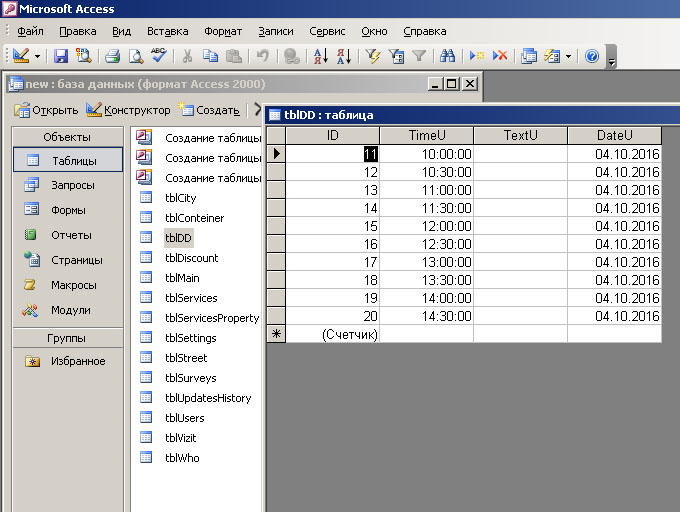Viewport: 680px width, 512px height.
Task: Click the Find binoculars icon
Action: pyautogui.click(x=447, y=57)
